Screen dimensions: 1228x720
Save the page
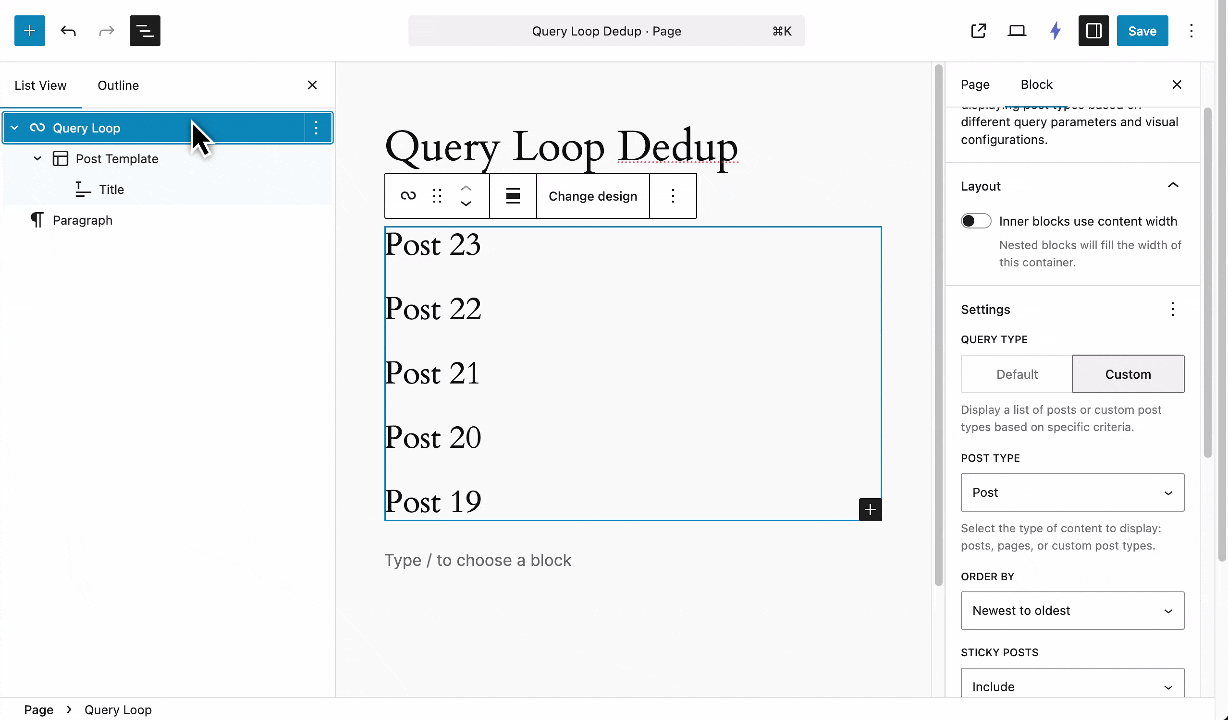click(1142, 31)
